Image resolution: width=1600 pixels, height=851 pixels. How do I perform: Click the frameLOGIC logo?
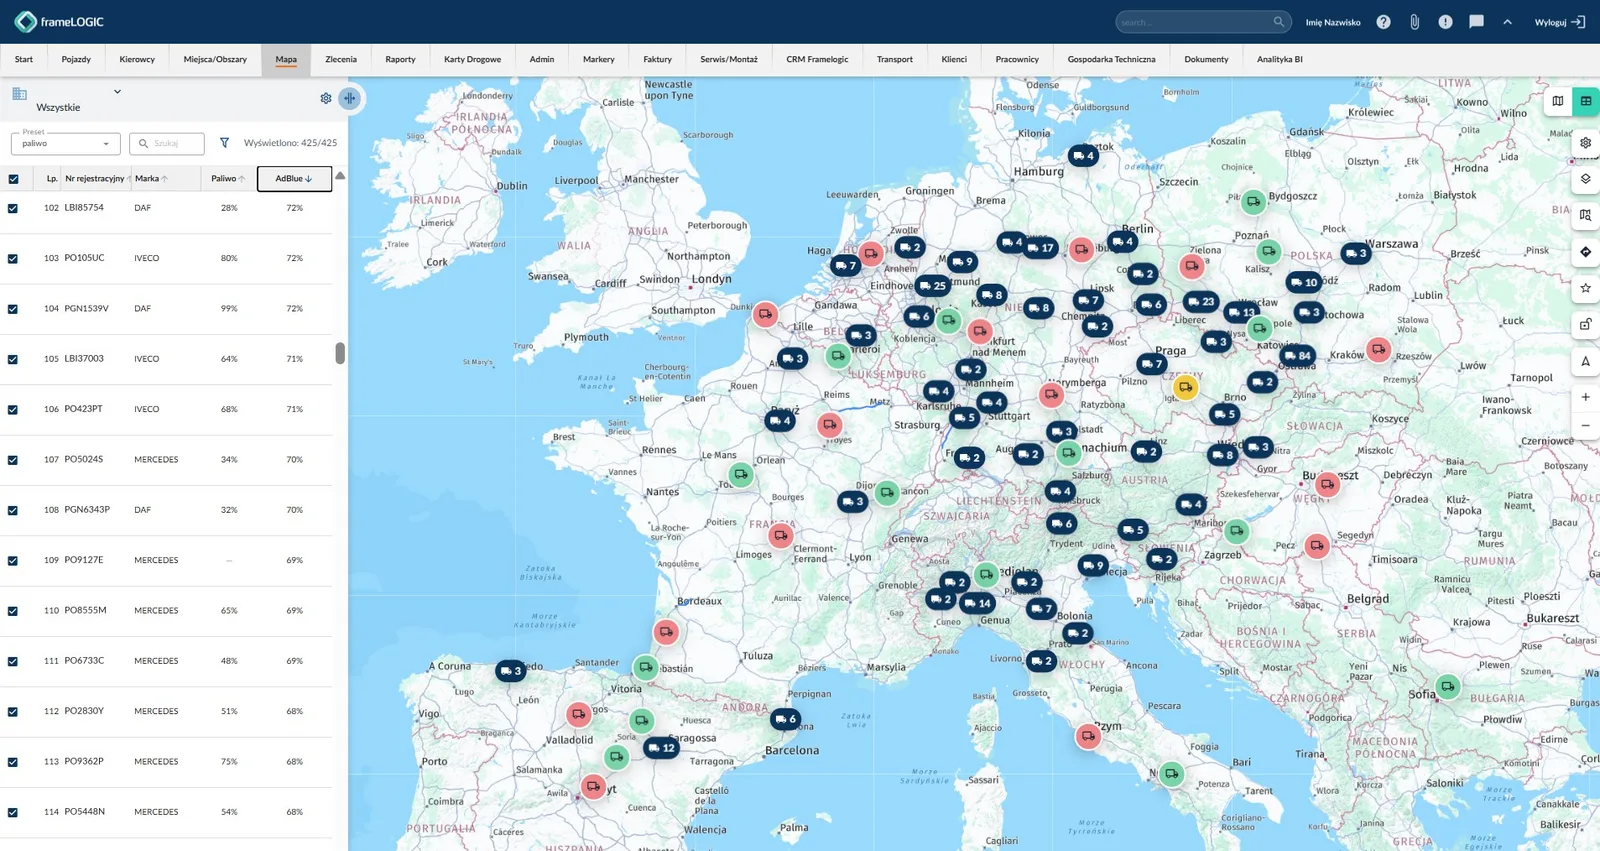pos(60,21)
